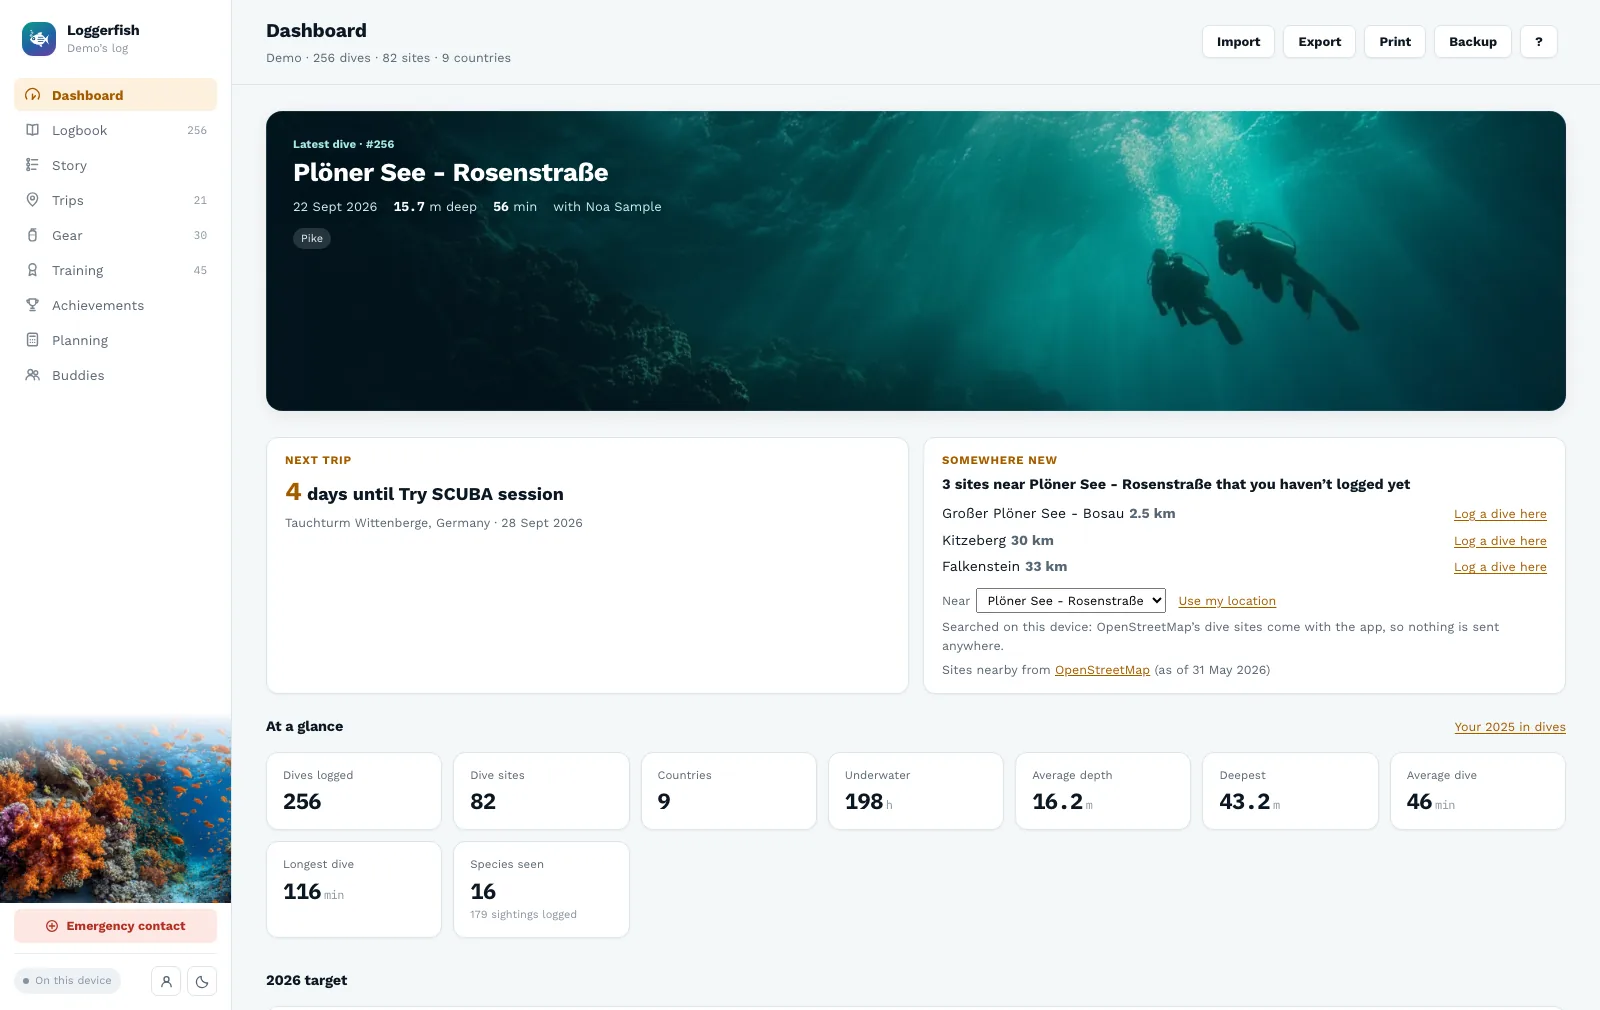
Task: Click the Dive sites 82 card
Action: (x=541, y=791)
